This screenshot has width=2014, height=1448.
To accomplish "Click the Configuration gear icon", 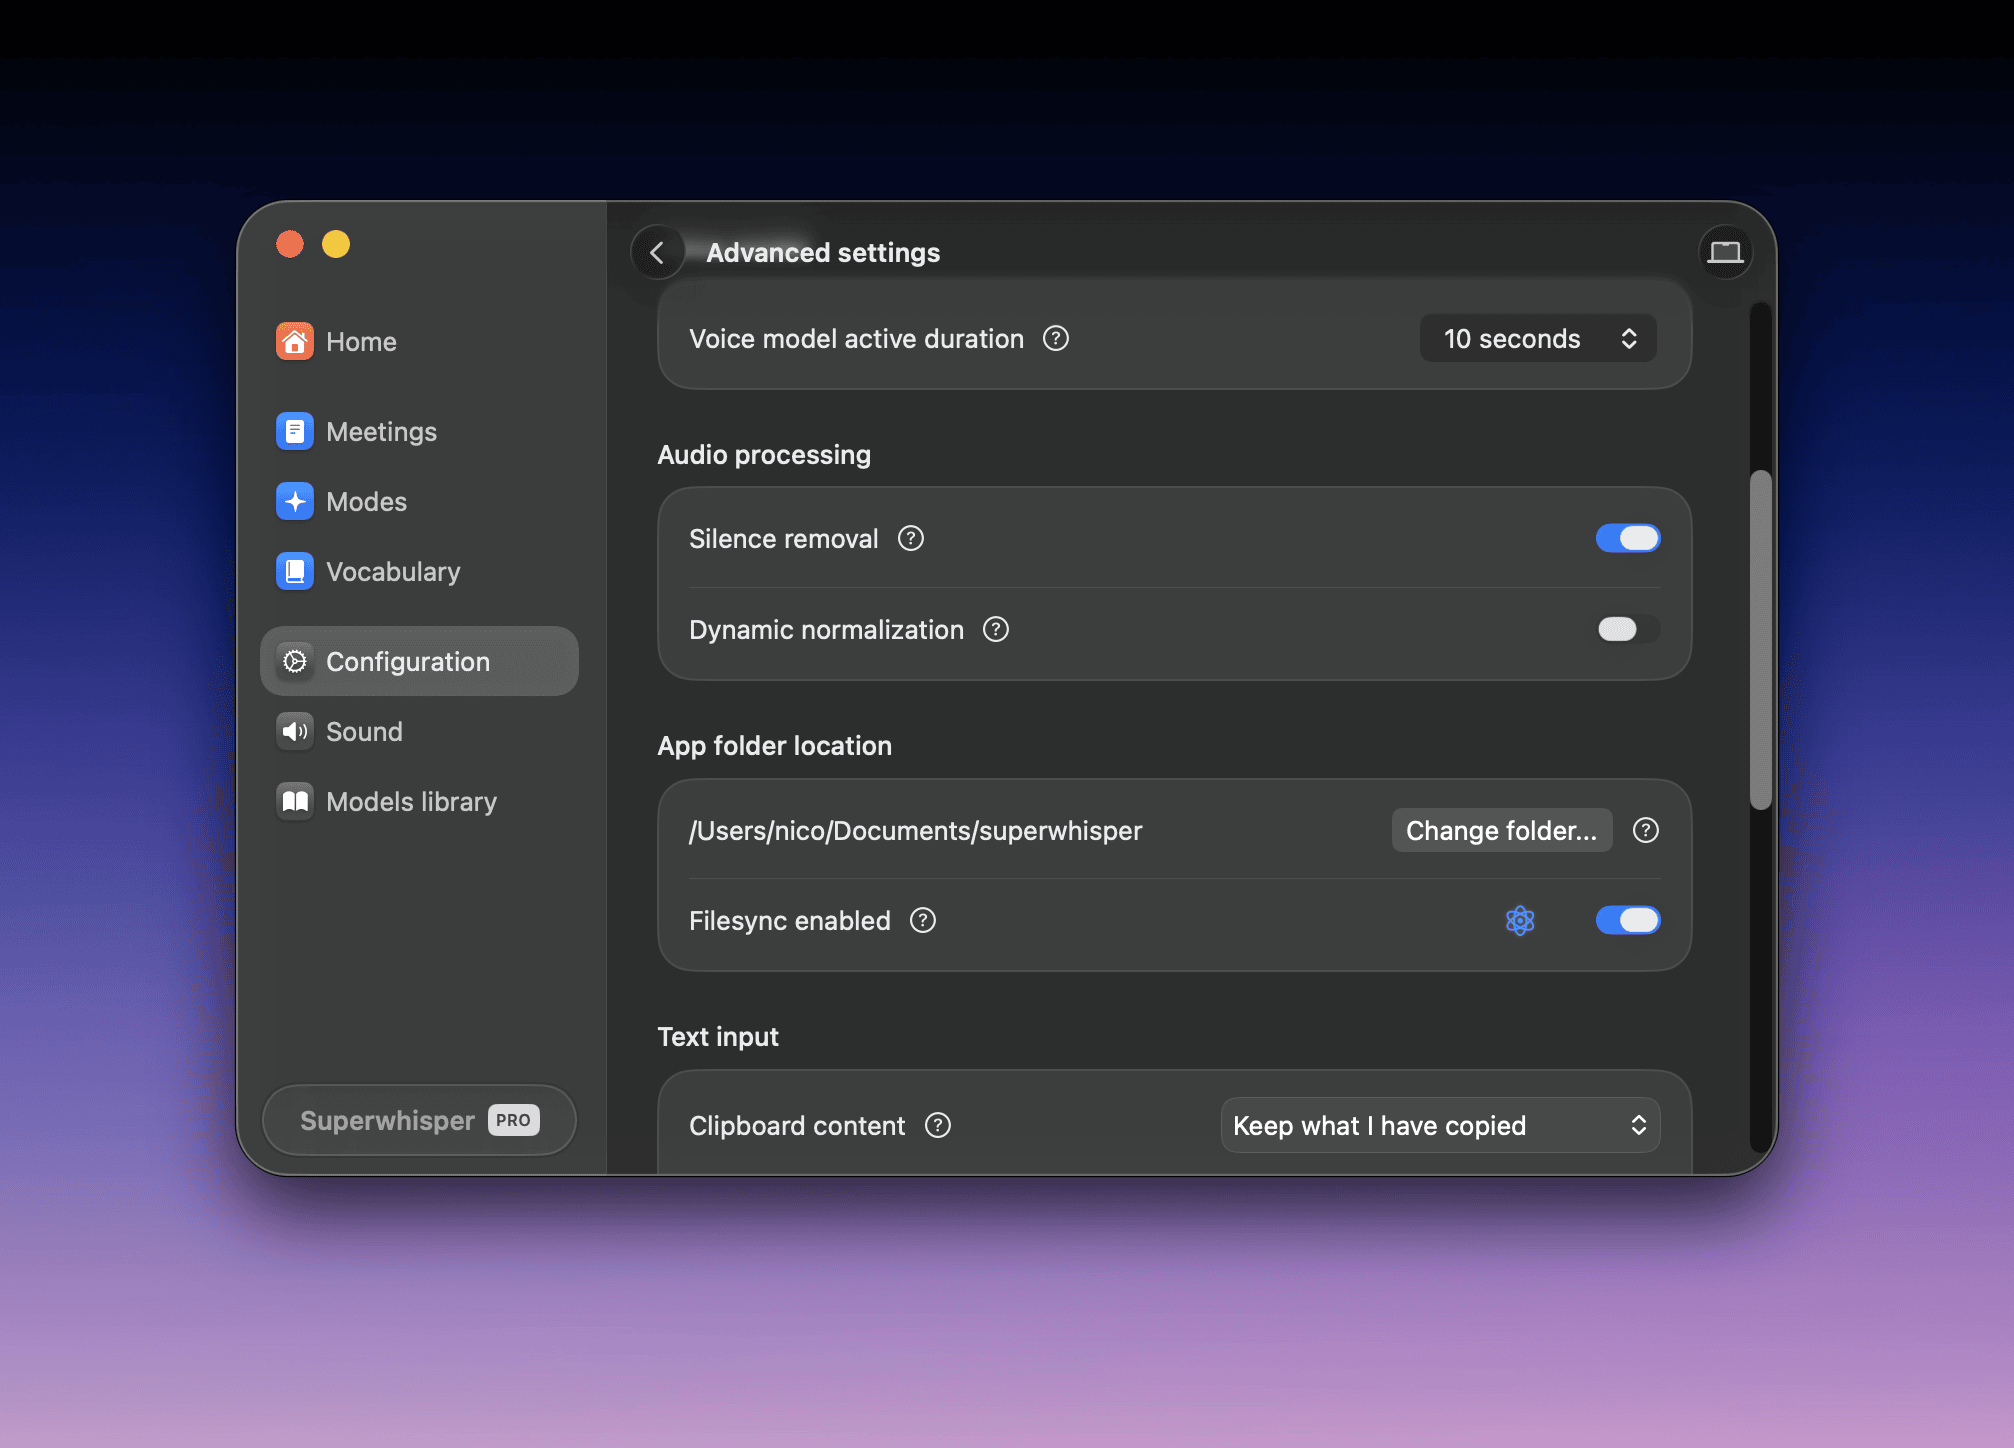I will [x=294, y=661].
